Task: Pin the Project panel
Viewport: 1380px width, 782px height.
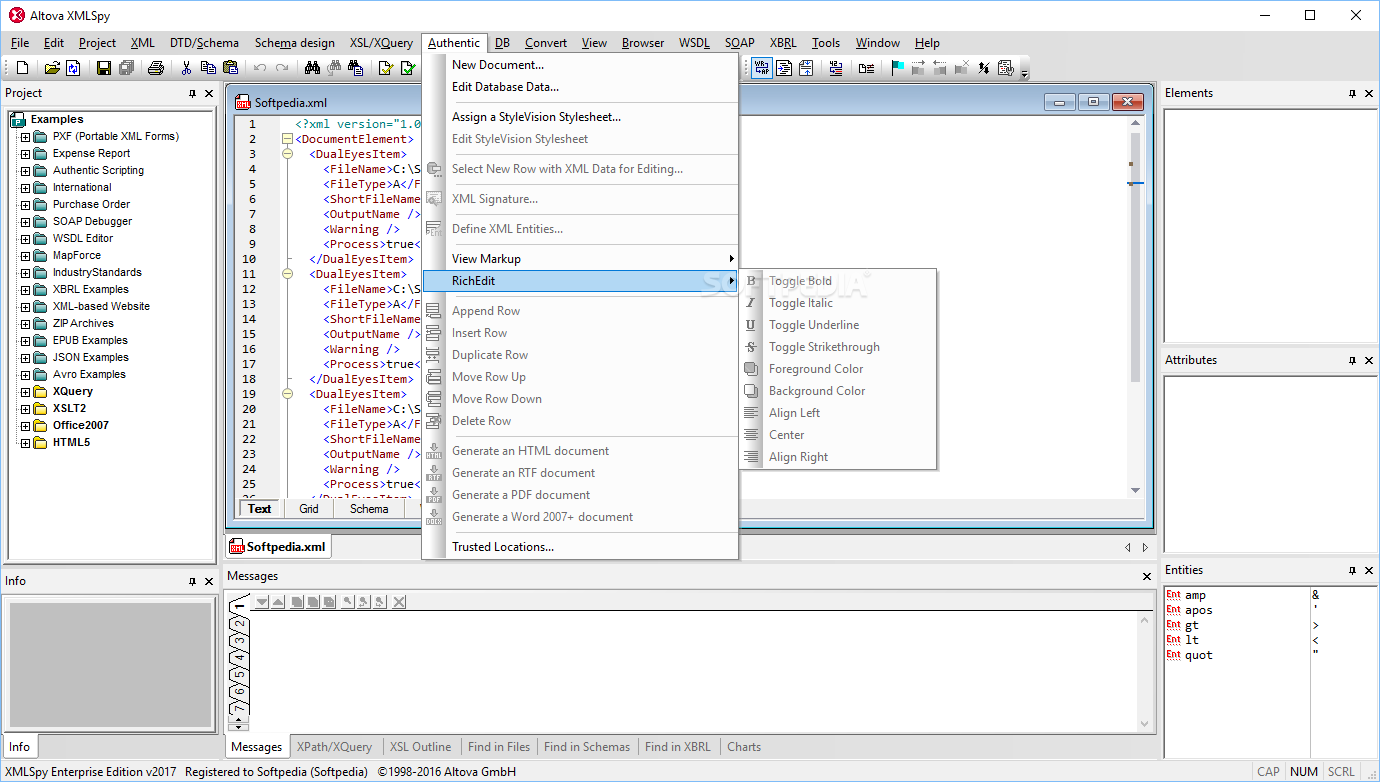Action: coord(193,93)
